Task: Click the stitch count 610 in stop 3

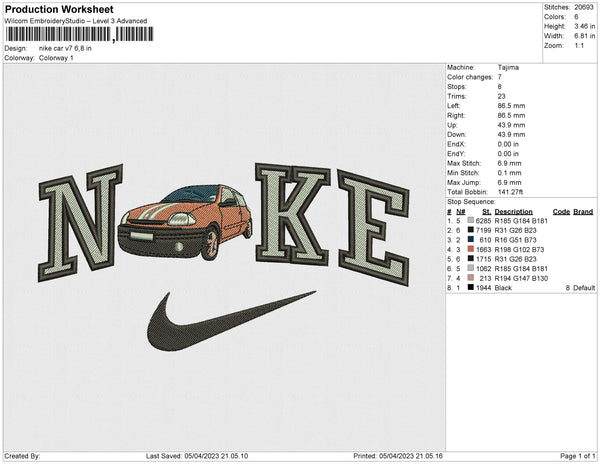Action: pyautogui.click(x=485, y=240)
